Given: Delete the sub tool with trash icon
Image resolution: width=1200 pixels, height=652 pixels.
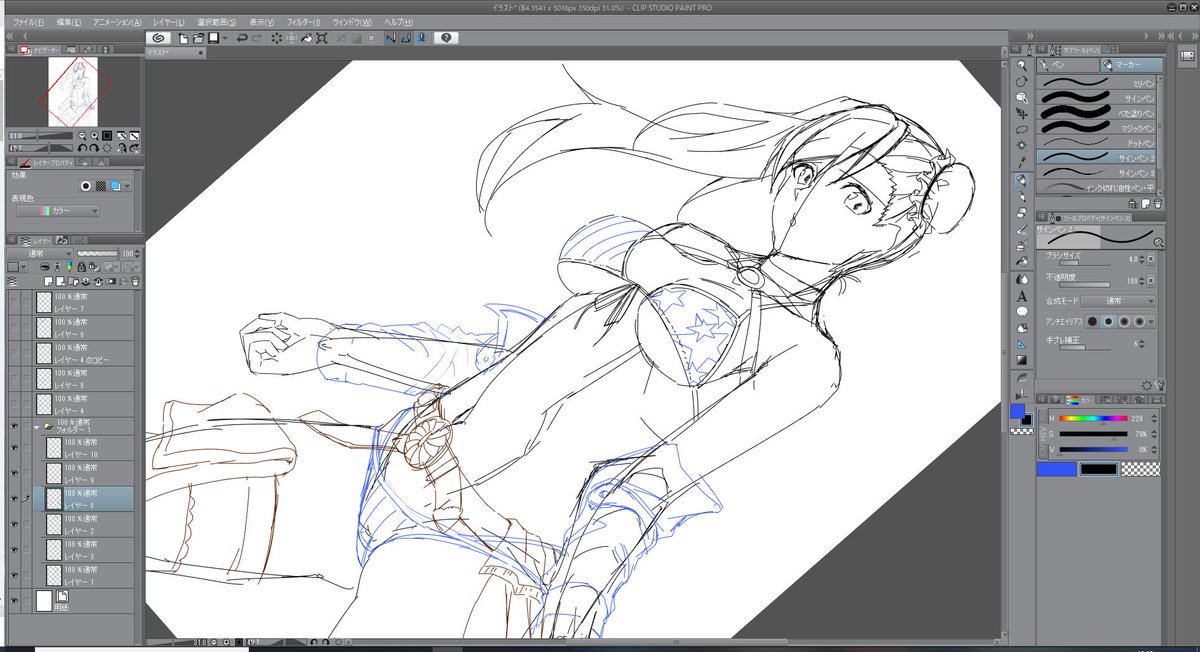Looking at the screenshot, I should (x=1158, y=202).
